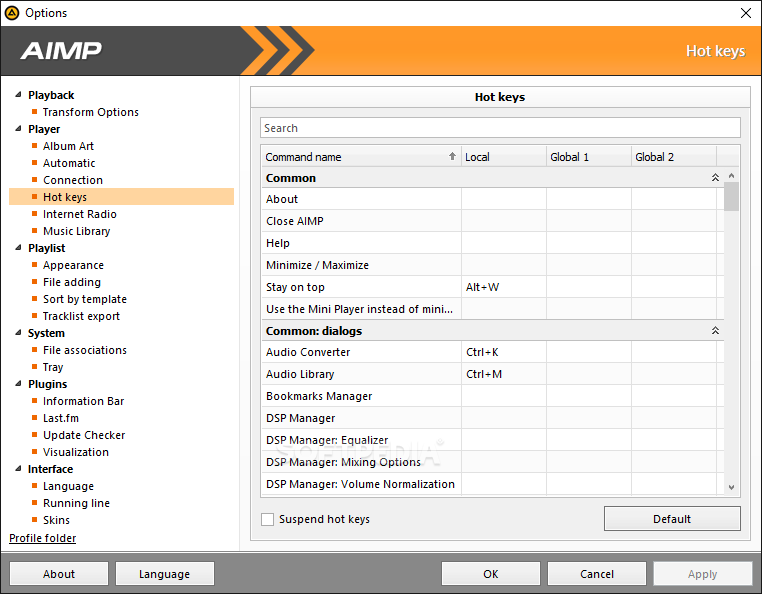Click the OK button
762x594 pixels.
tap(491, 574)
